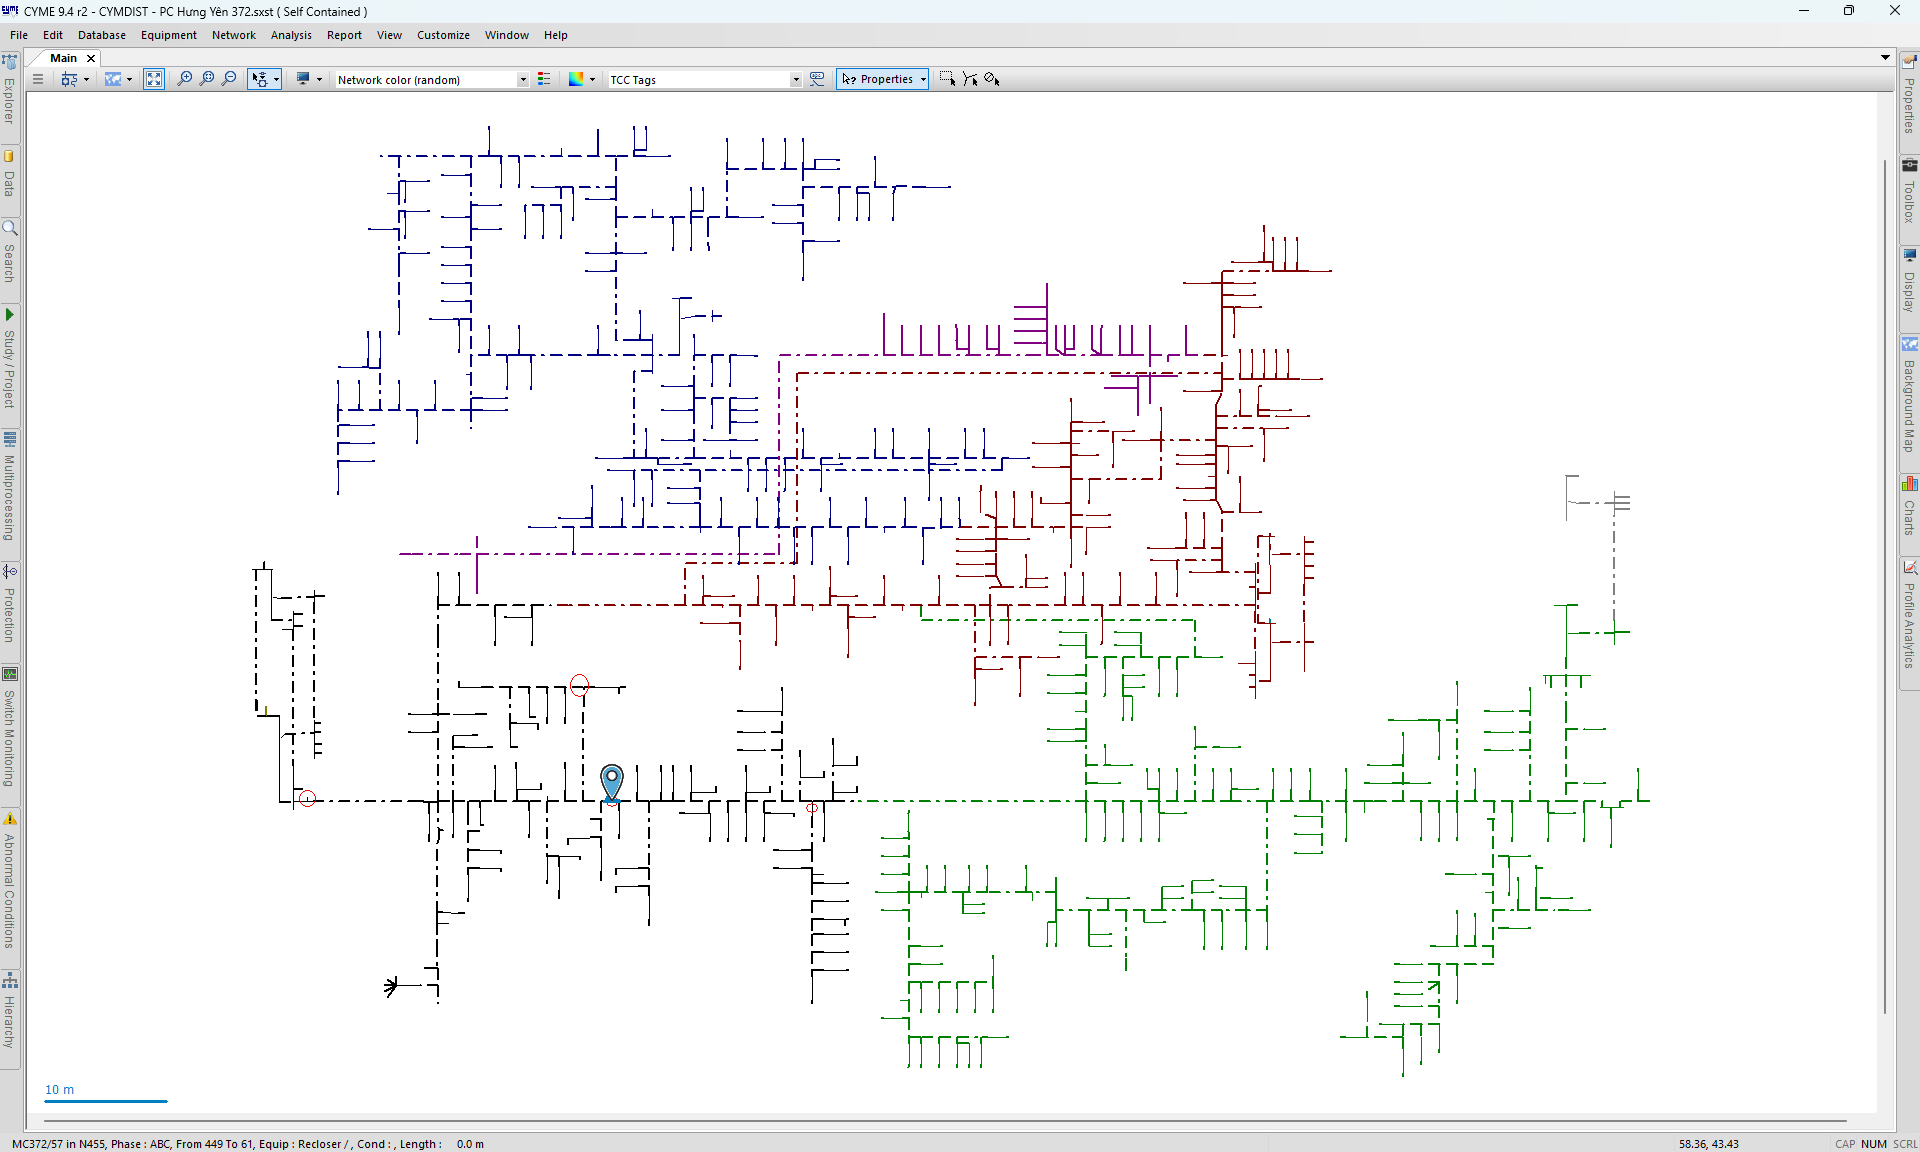
Task: Toggle the Properties selection mode button
Action: tap(878, 79)
